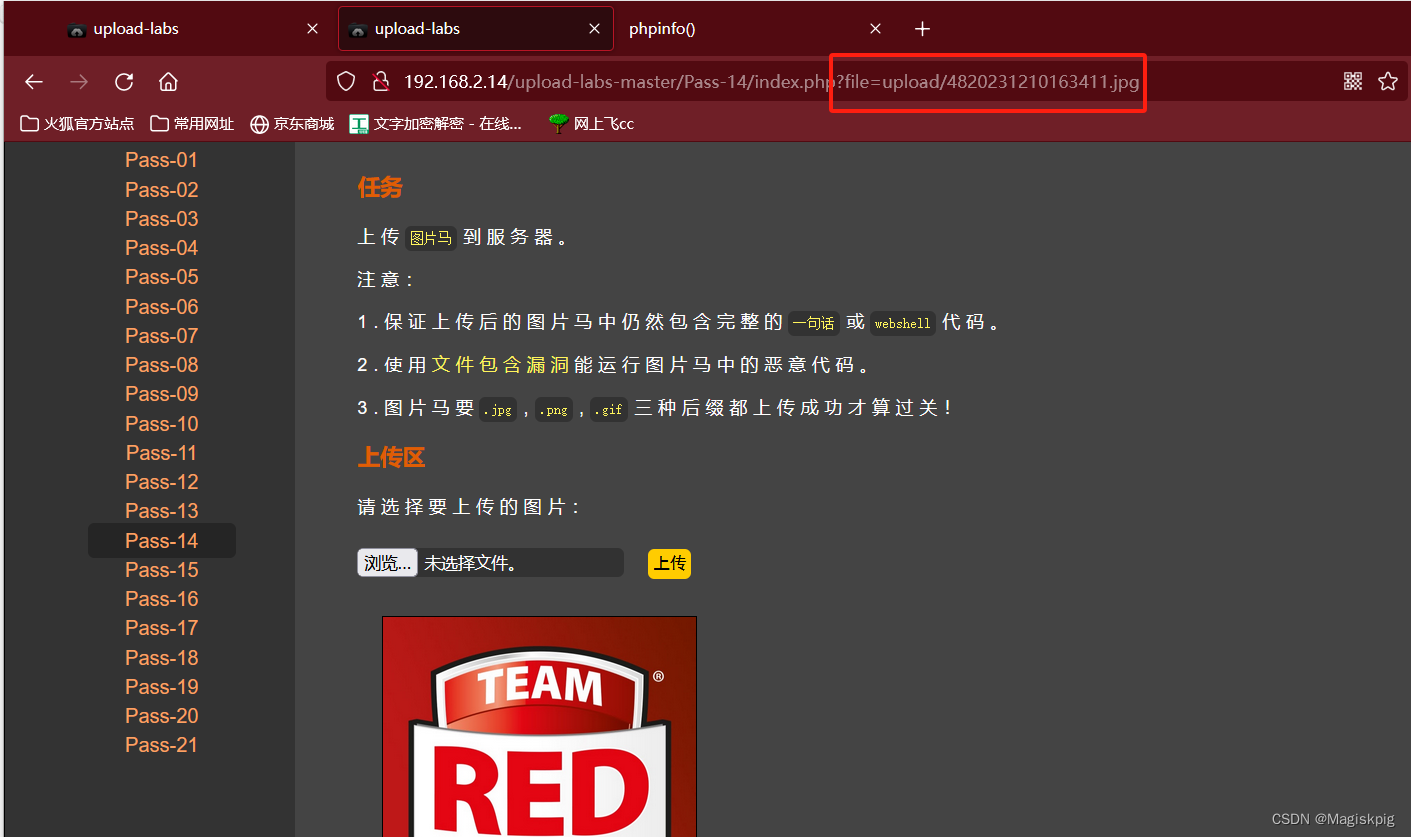The image size is (1411, 837).
Task: Click the 文字加密解密 green bookmark icon
Action: 358,123
